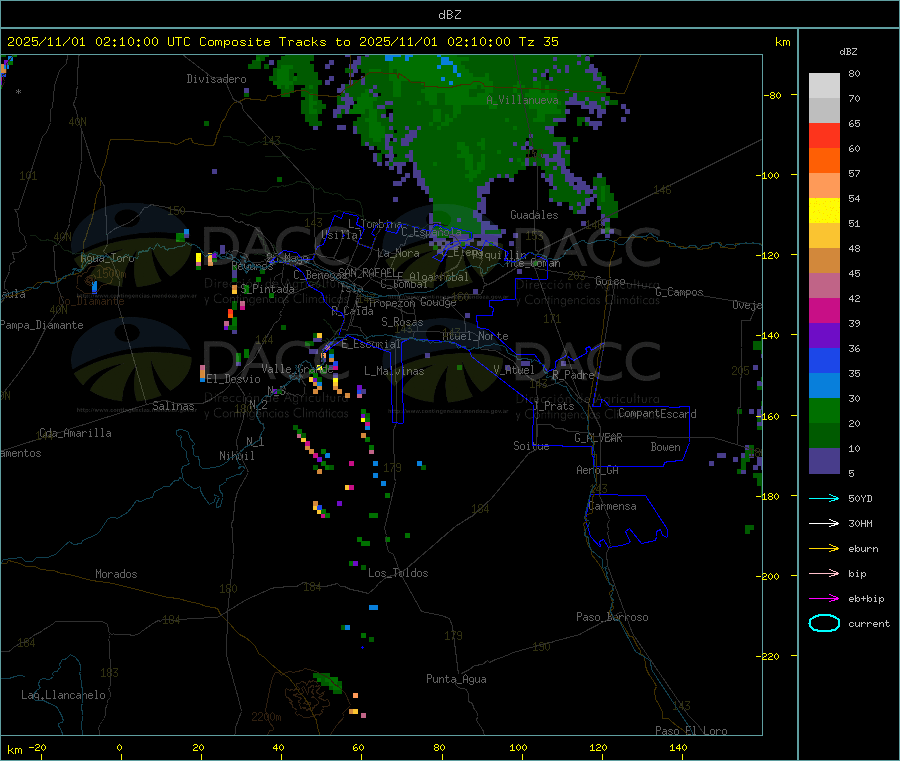
Task: Click the Morados map label
Action: [116, 574]
